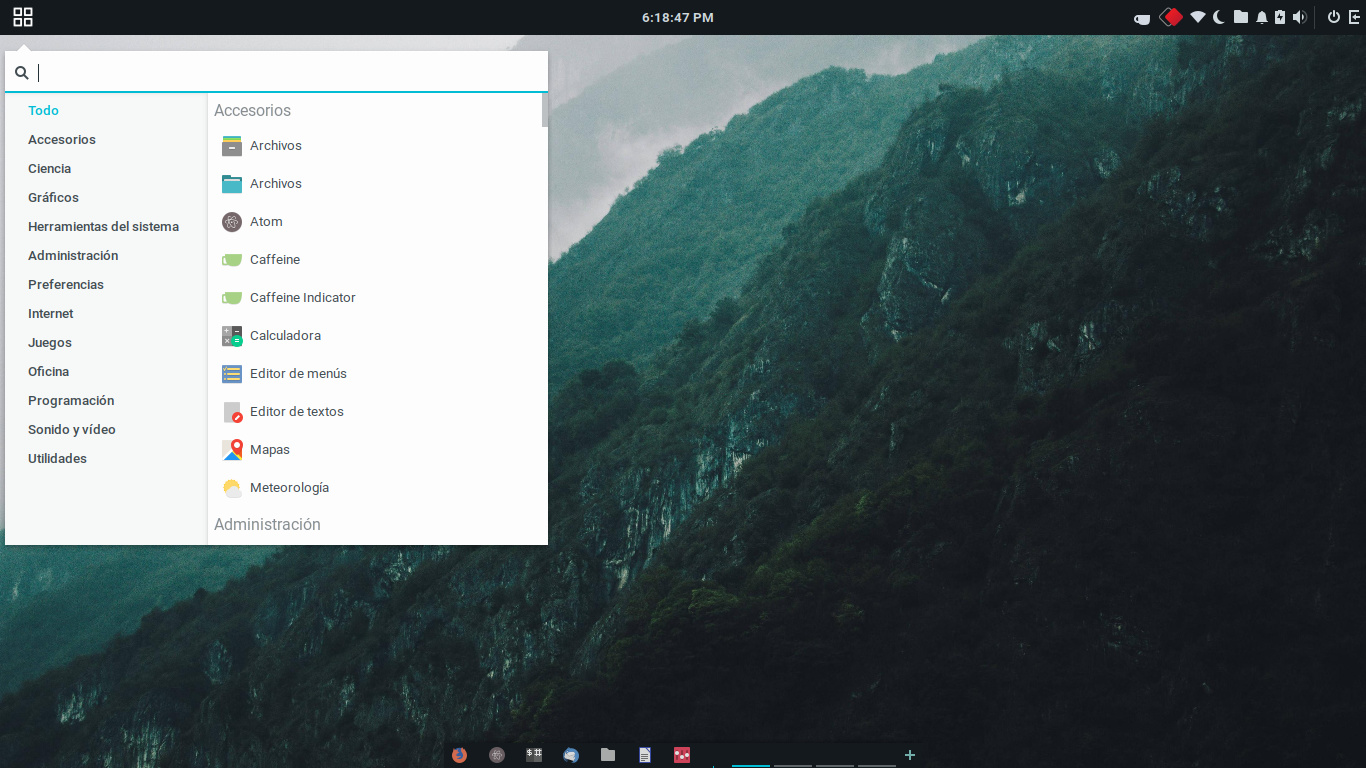This screenshot has height=768, width=1366.
Task: Open the notifications bell in the panel
Action: [1261, 17]
